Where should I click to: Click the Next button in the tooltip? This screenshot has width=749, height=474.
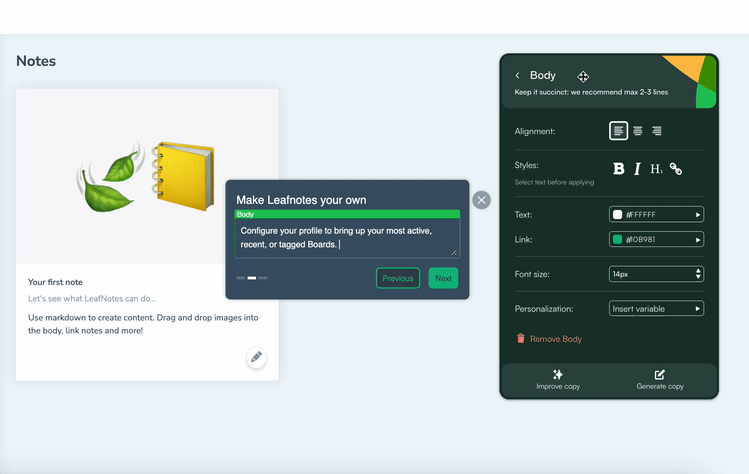coord(443,278)
